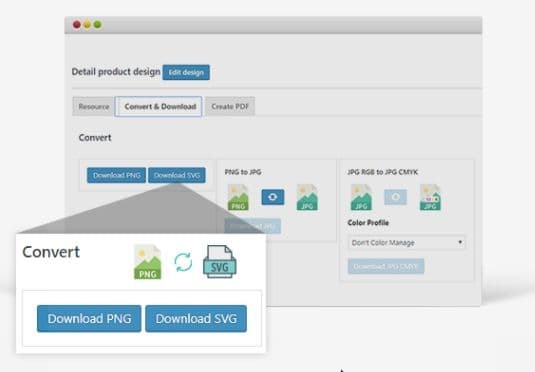This screenshot has width=535, height=372.
Task: Click the Color Profile dropdown arrow
Action: point(460,242)
